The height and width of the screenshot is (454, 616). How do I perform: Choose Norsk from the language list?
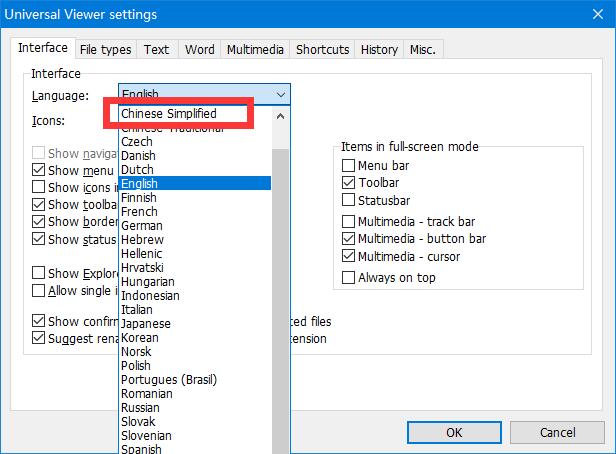pyautogui.click(x=195, y=351)
